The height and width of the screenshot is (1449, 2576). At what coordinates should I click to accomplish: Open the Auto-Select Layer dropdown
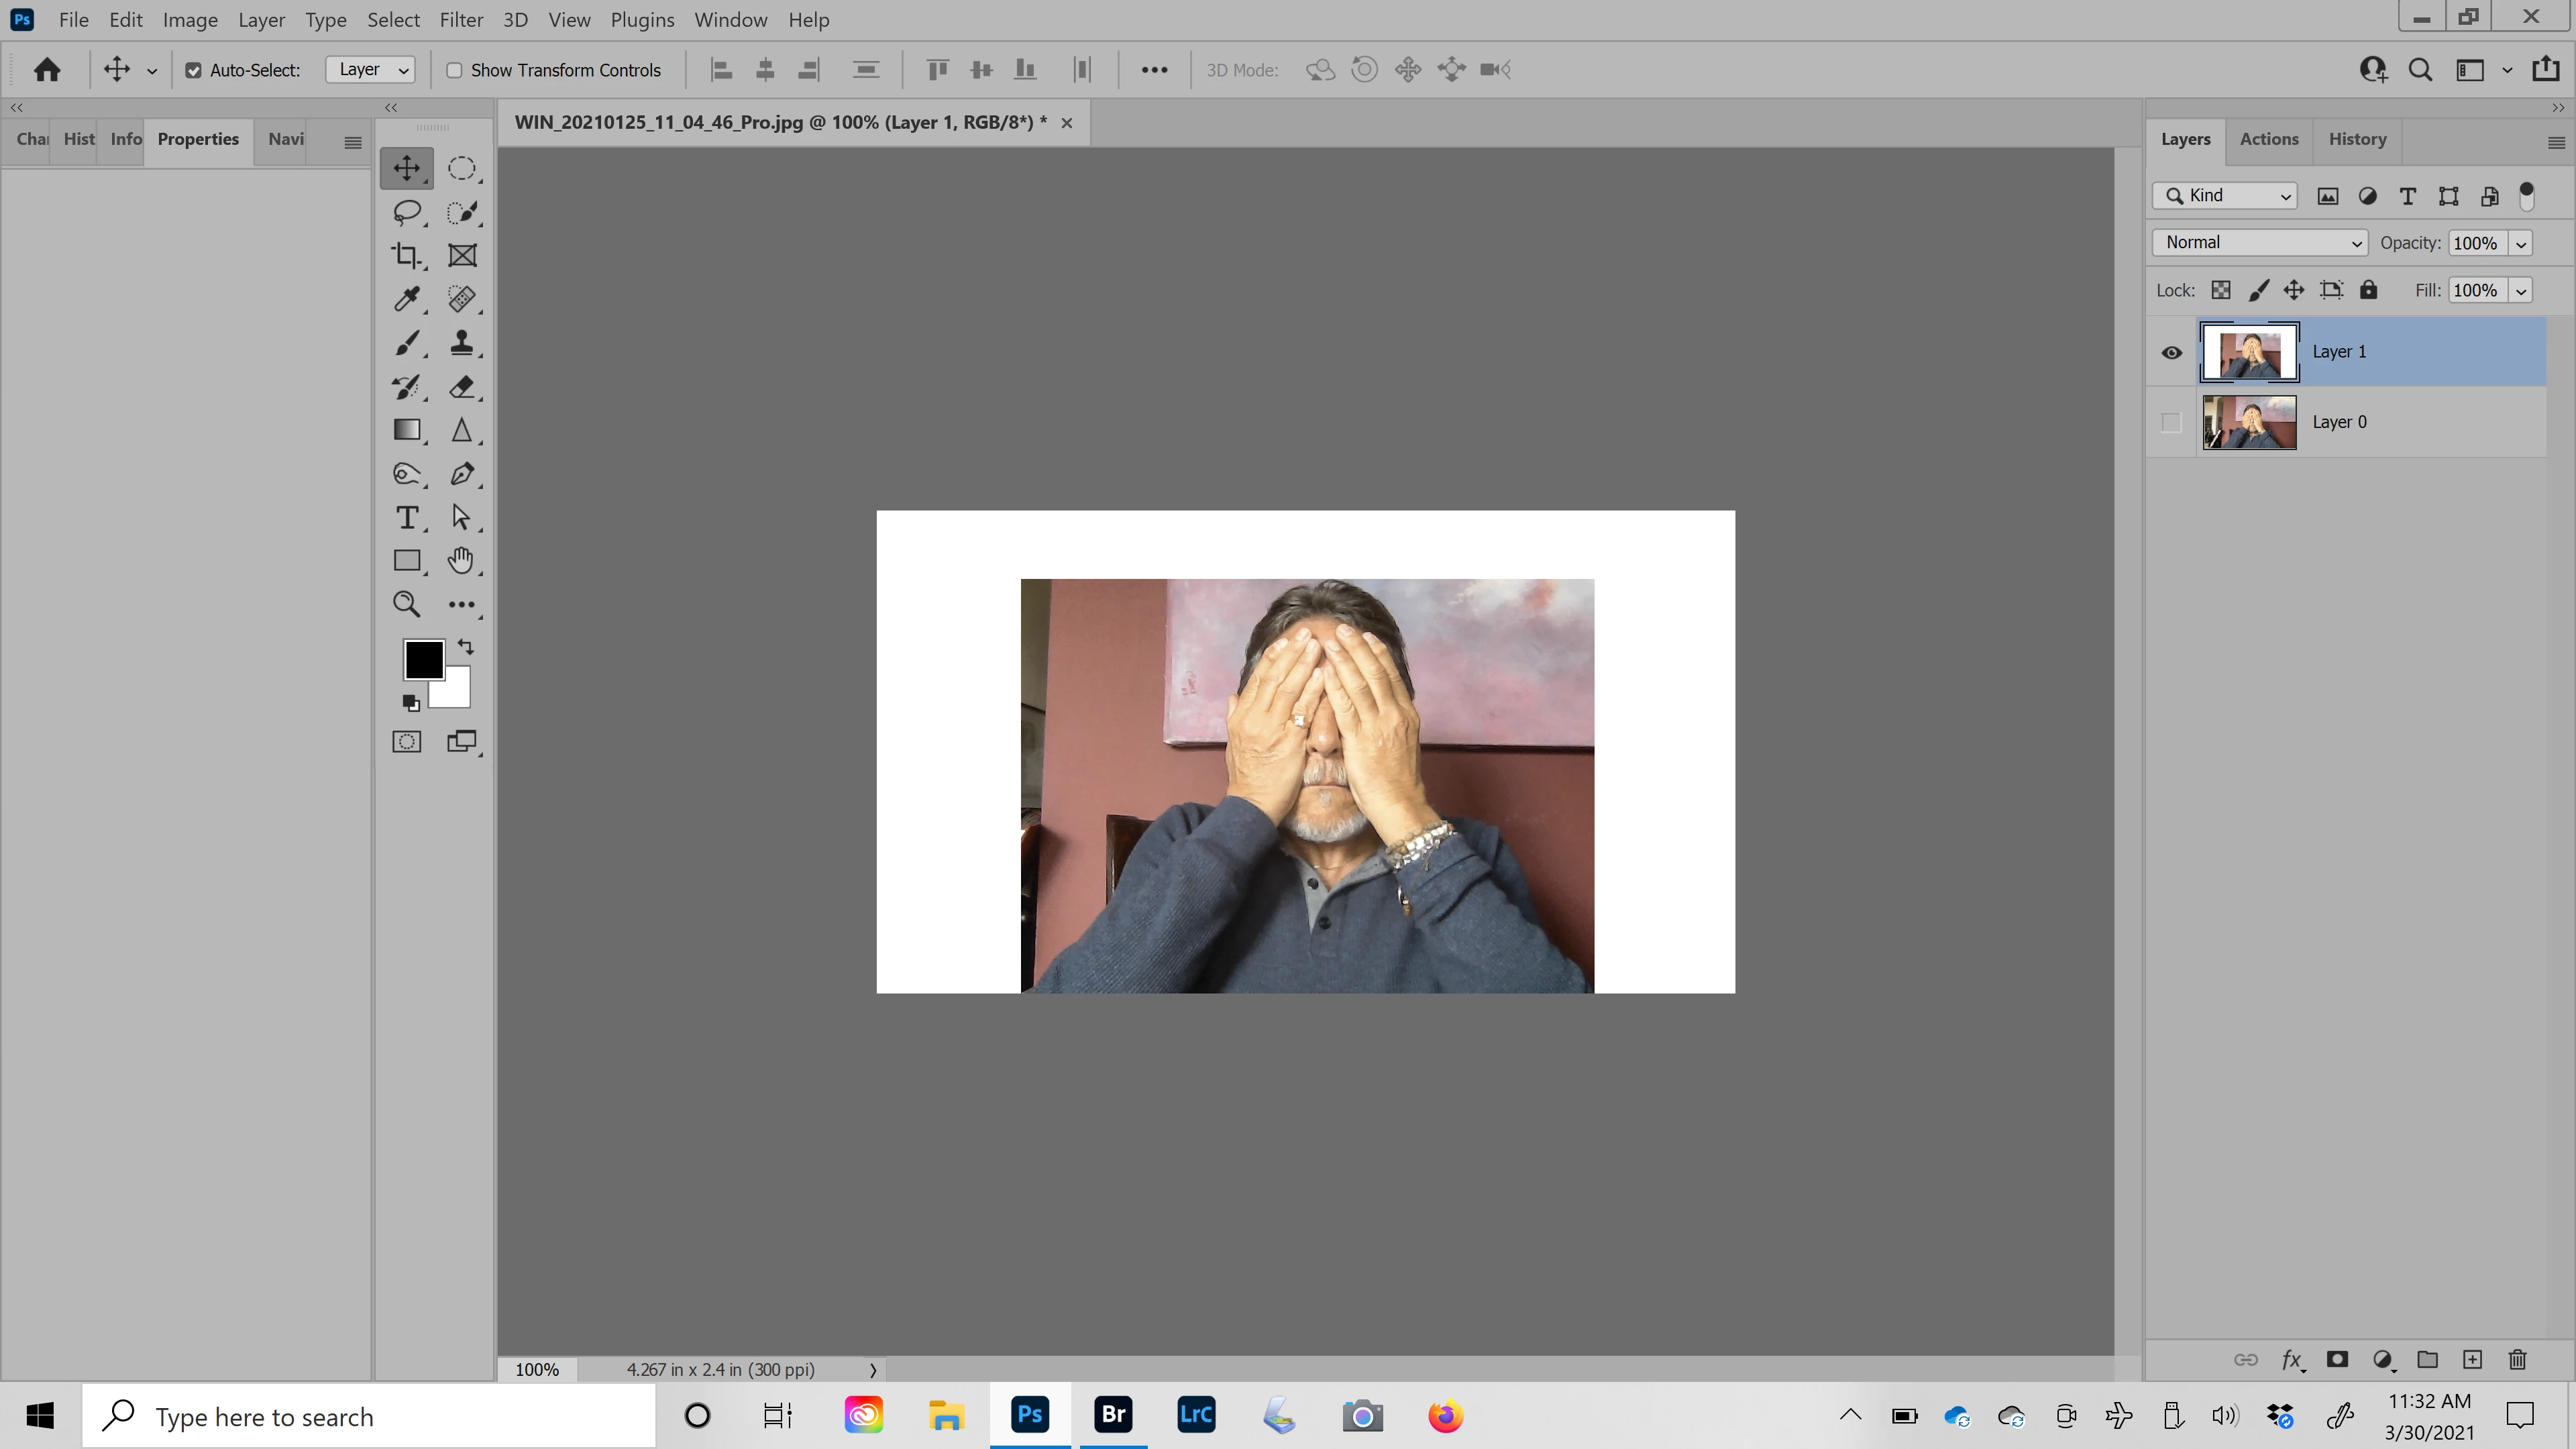pyautogui.click(x=370, y=70)
